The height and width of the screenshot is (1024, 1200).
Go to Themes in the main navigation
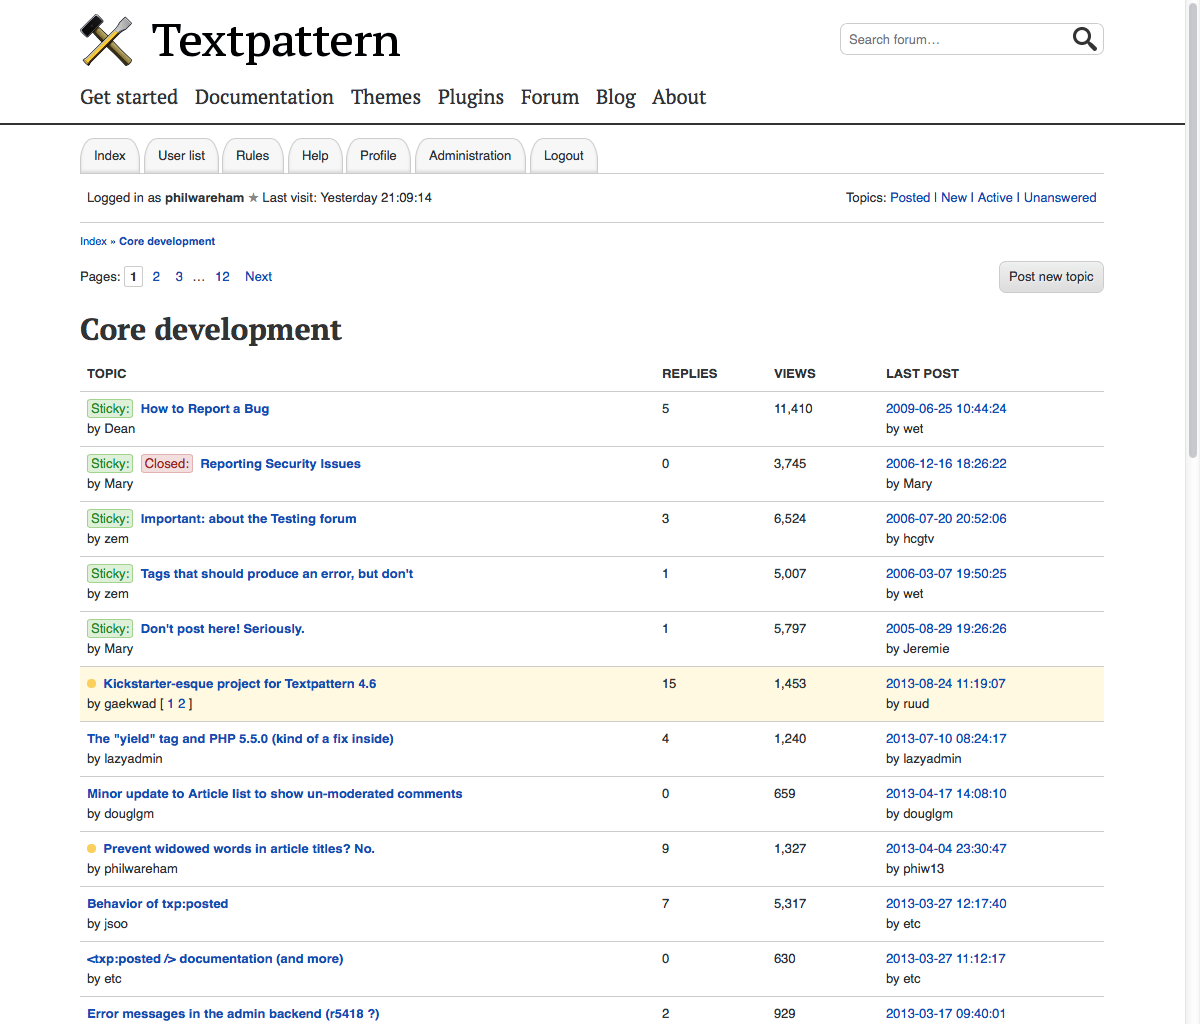point(386,97)
